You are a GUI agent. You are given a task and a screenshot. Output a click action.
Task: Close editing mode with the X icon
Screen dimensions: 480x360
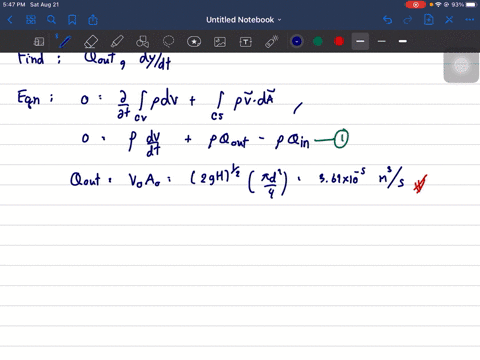449,20
